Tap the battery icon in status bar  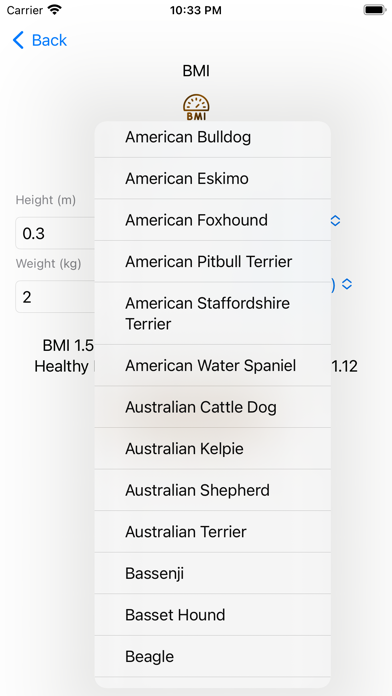coord(375,10)
